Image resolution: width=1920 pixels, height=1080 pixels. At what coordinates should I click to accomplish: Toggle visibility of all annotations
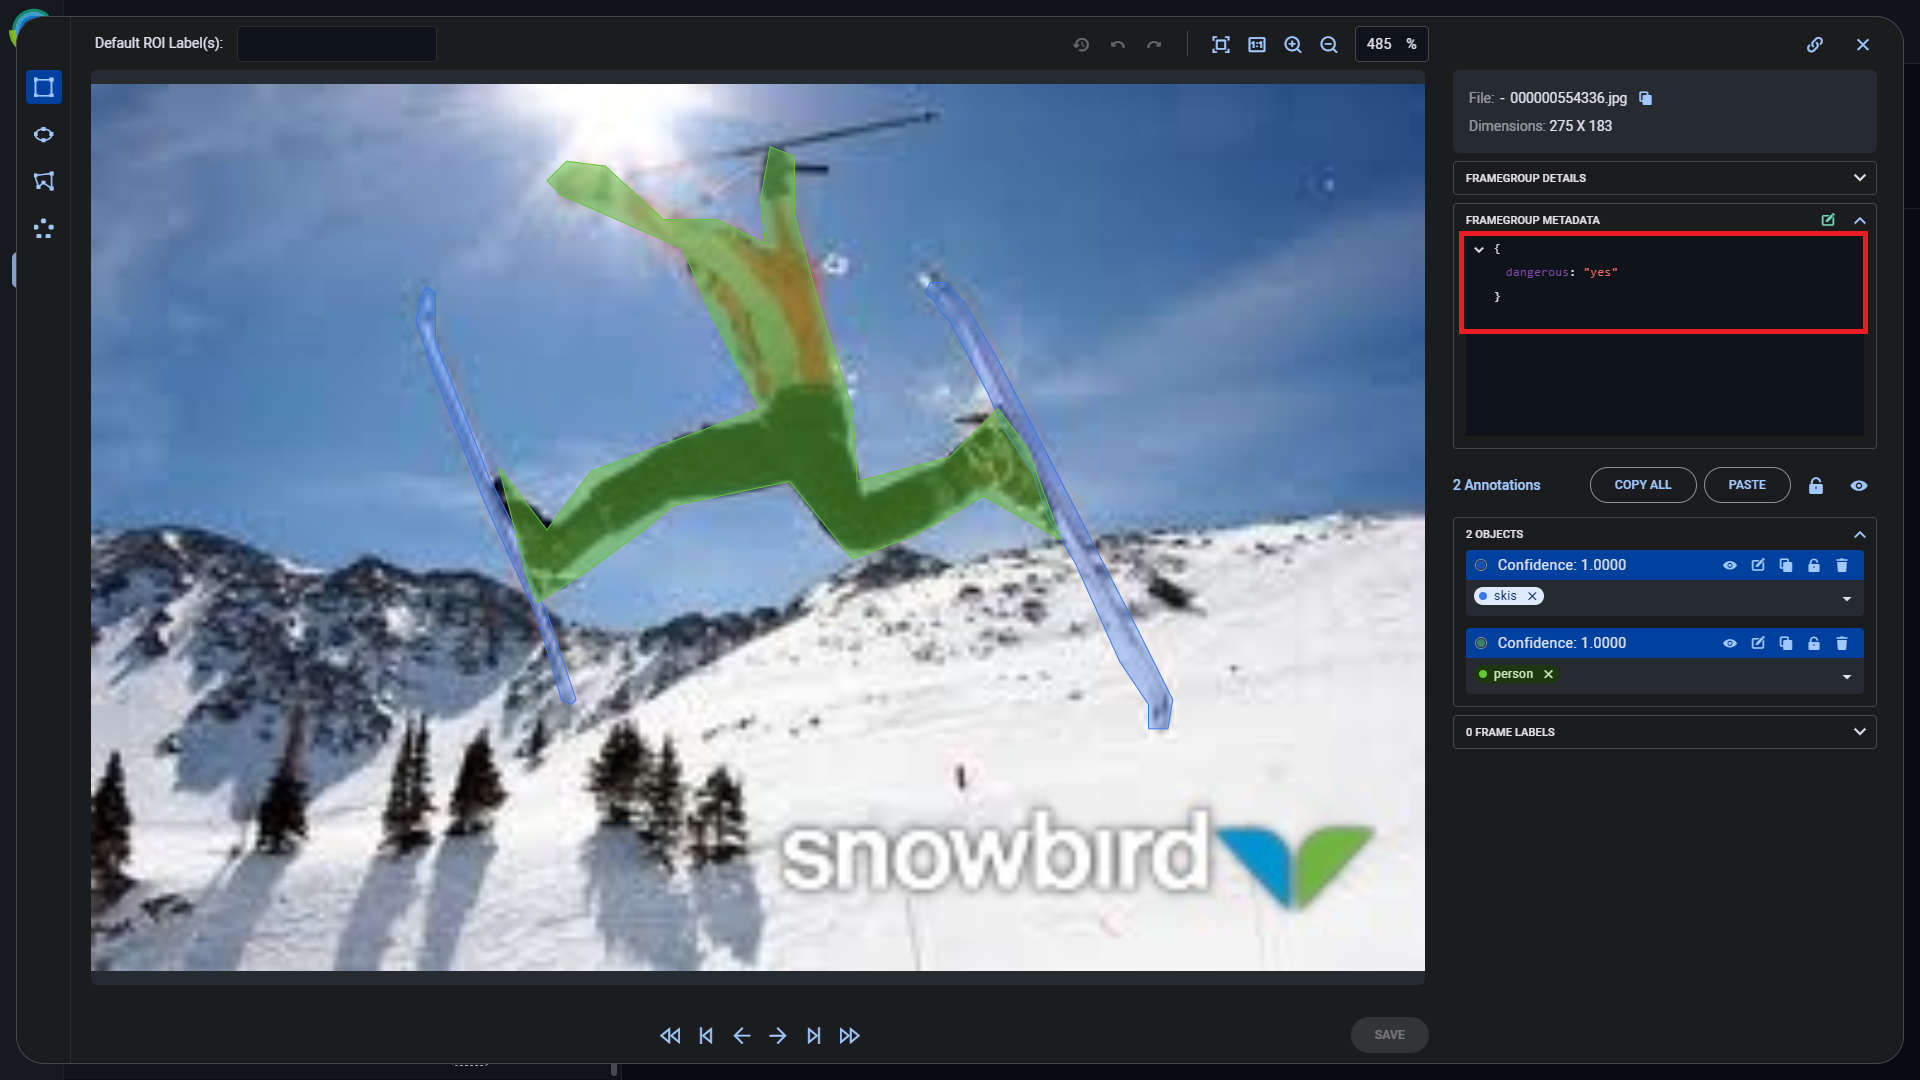1859,485
